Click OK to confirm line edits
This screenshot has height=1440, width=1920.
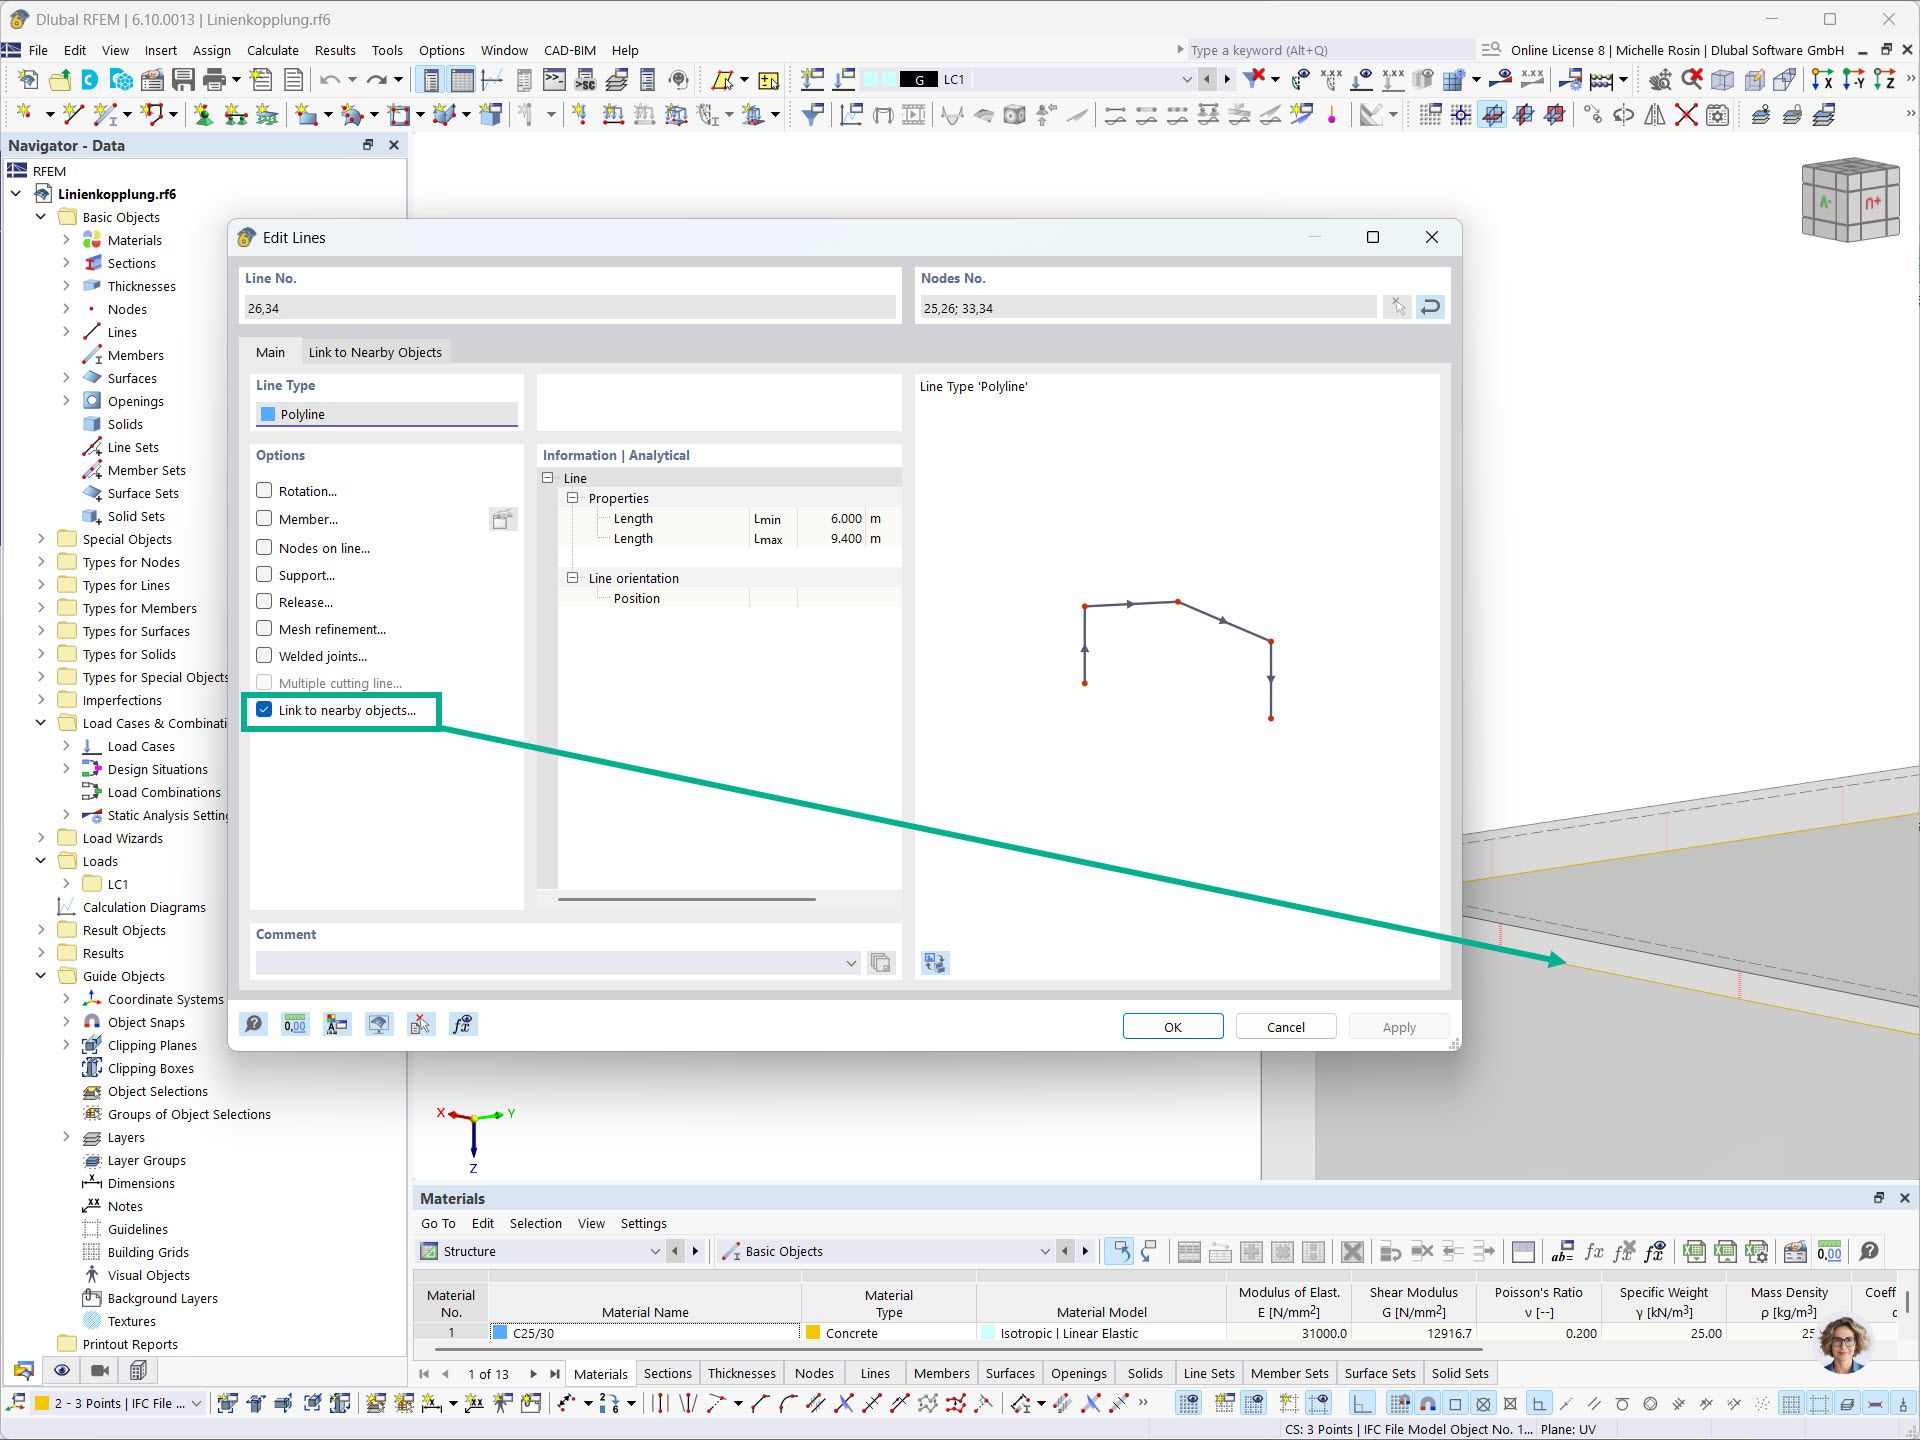(x=1172, y=1026)
